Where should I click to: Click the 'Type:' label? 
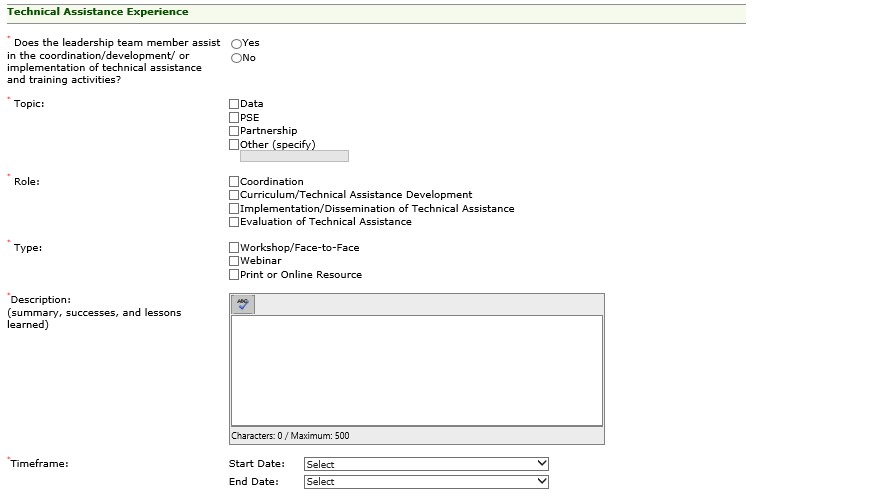pyautogui.click(x=28, y=248)
